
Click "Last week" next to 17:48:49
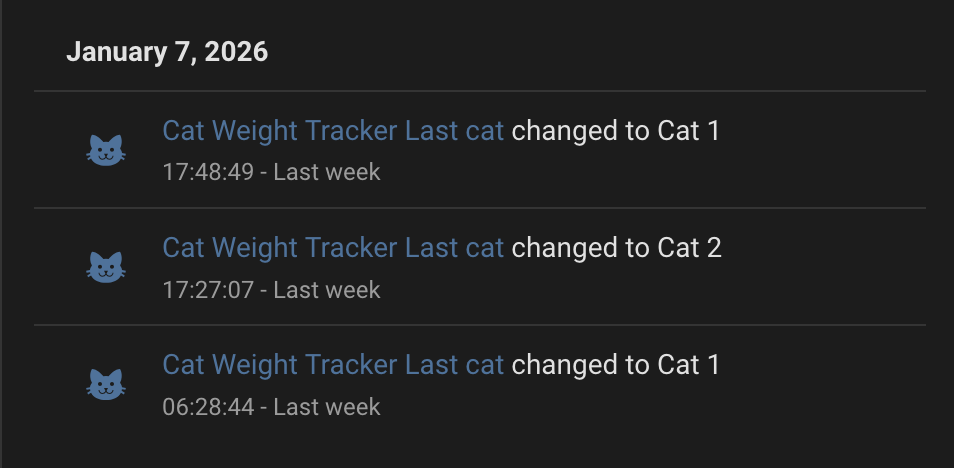pyautogui.click(x=327, y=172)
